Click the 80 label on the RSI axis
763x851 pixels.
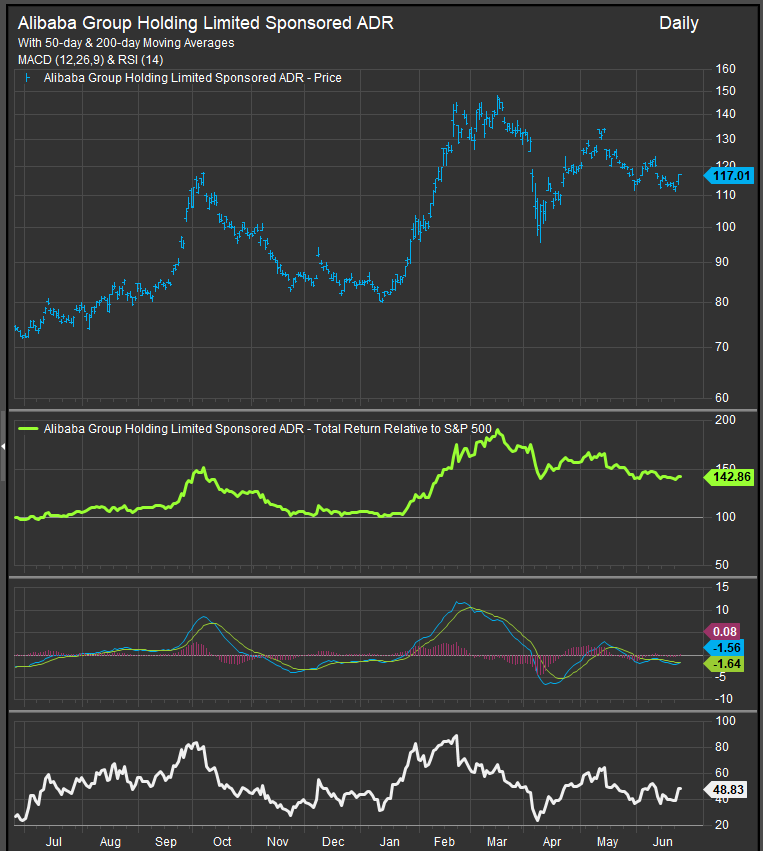coord(722,747)
